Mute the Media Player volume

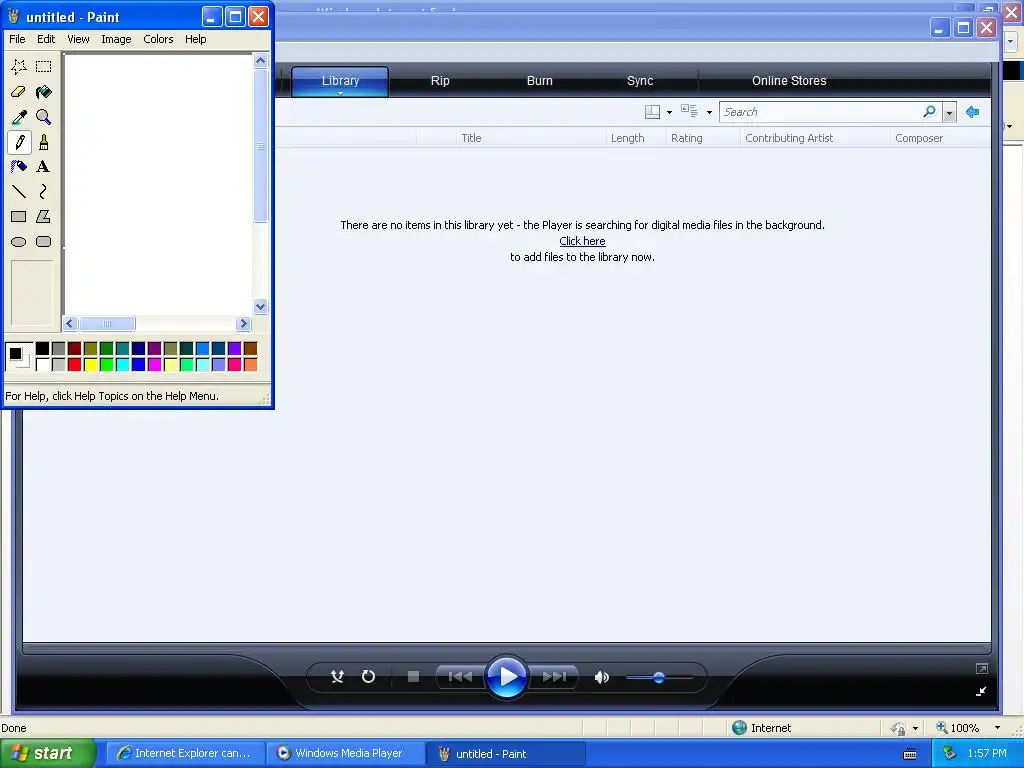pos(601,677)
